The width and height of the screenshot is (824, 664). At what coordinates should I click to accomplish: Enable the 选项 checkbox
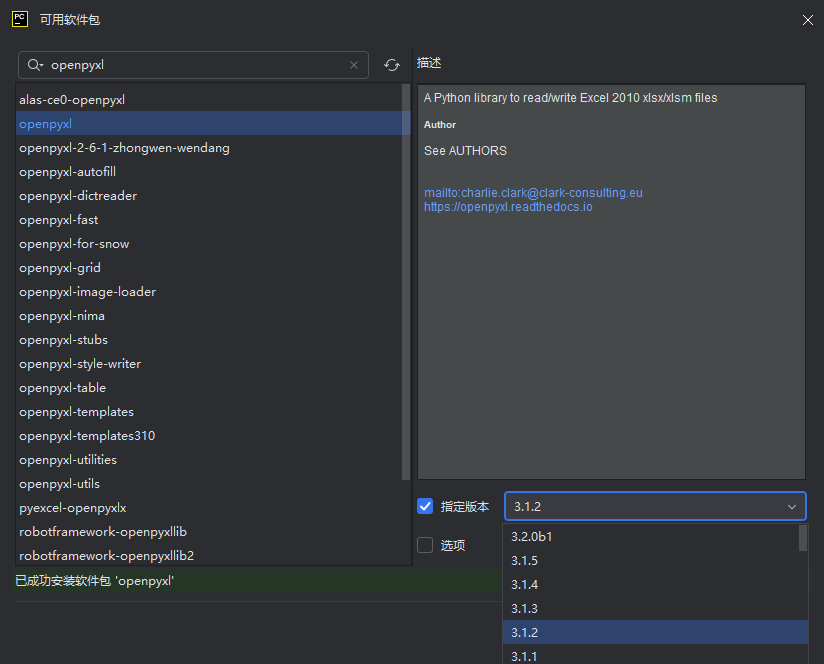425,545
